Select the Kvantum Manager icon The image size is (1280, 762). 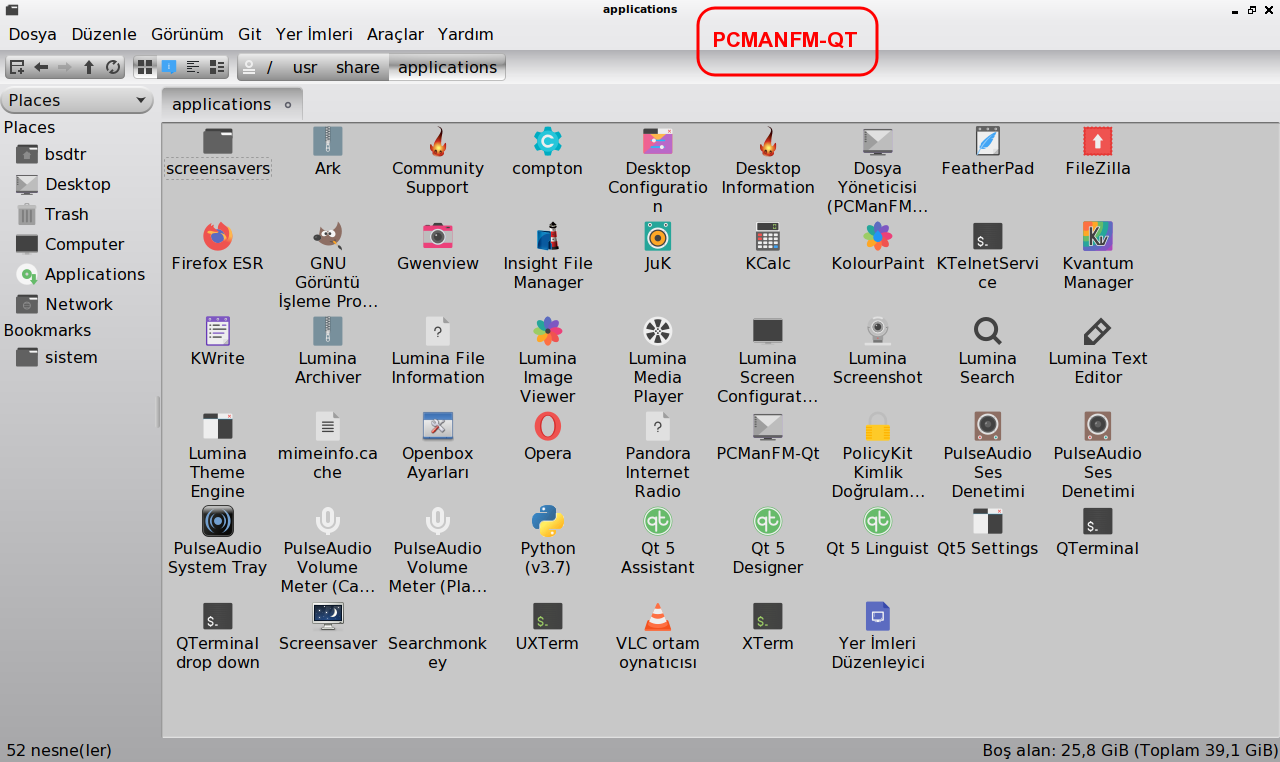[x=1097, y=236]
